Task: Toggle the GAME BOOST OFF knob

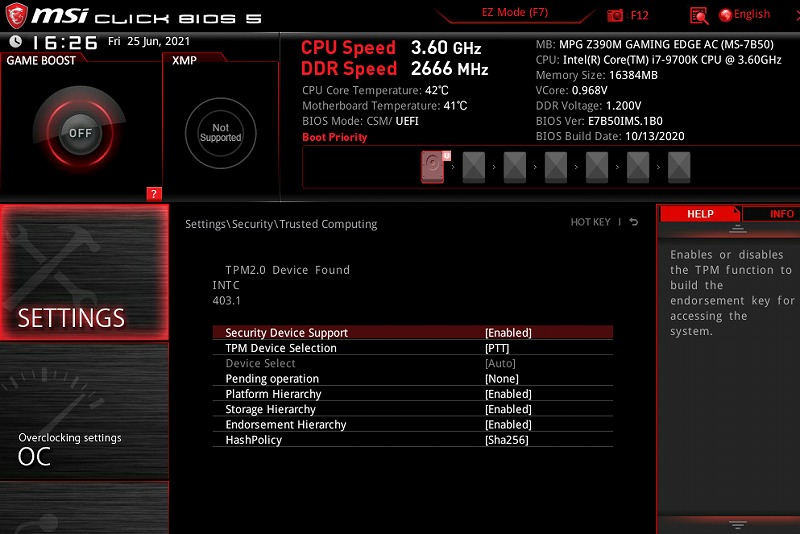Action: pyautogui.click(x=80, y=133)
